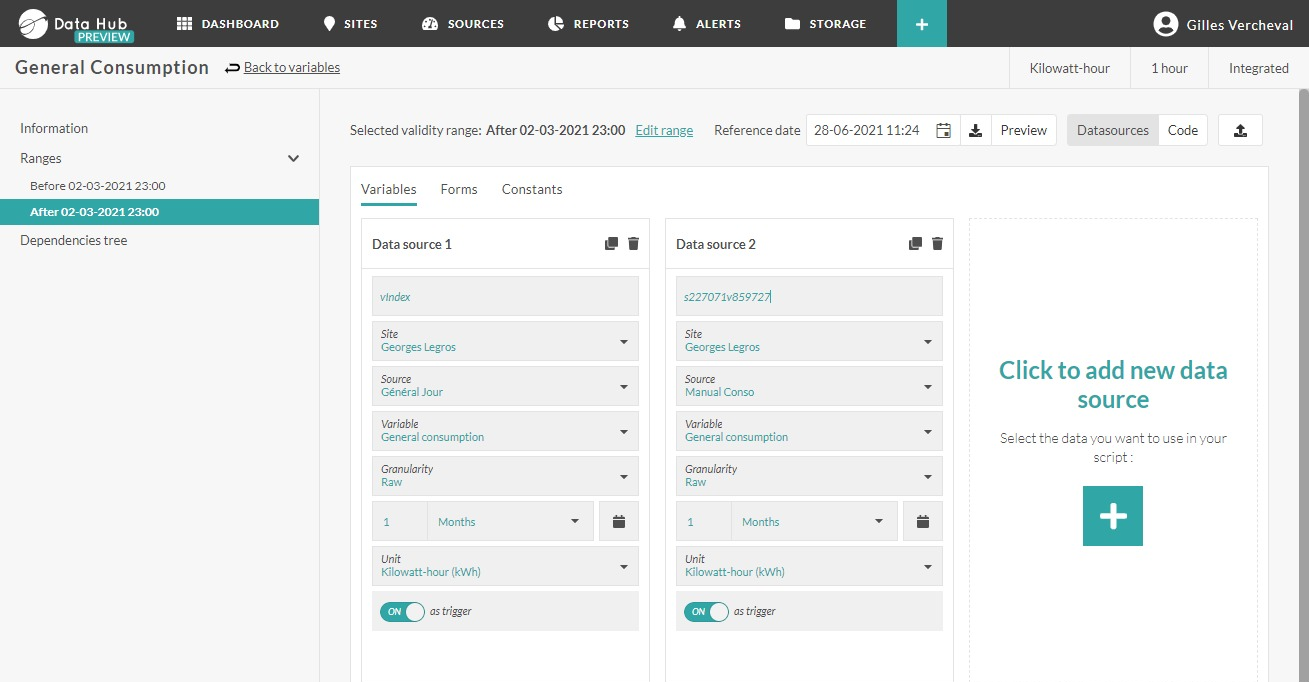Click the upload icon button
Image resolution: width=1309 pixels, height=682 pixels.
(x=1240, y=131)
